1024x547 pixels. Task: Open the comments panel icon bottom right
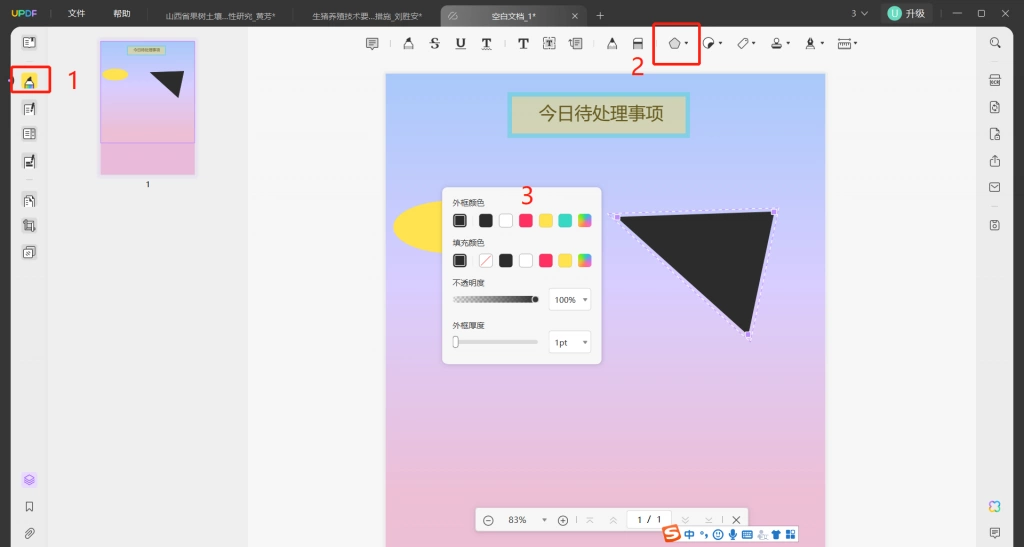(x=995, y=533)
